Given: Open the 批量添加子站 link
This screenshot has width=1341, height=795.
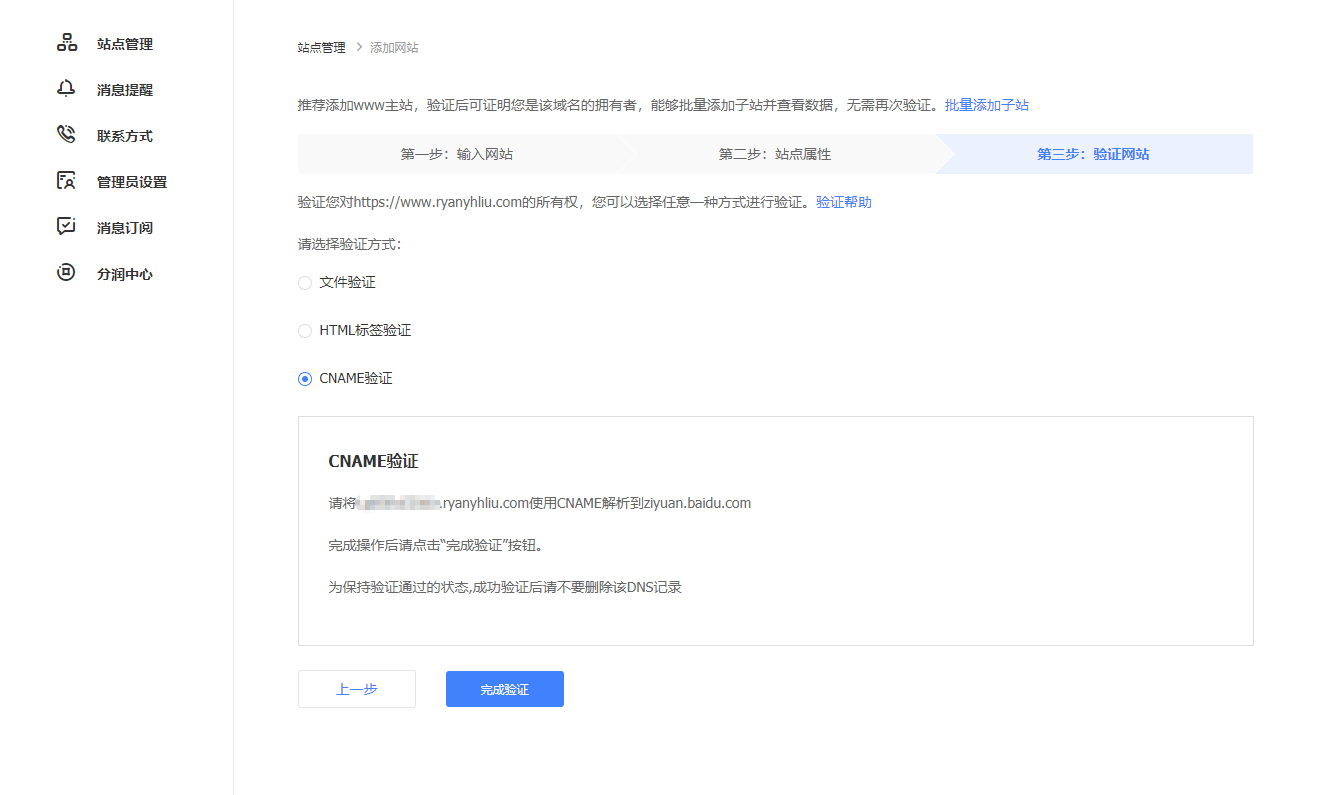Looking at the screenshot, I should (x=987, y=105).
